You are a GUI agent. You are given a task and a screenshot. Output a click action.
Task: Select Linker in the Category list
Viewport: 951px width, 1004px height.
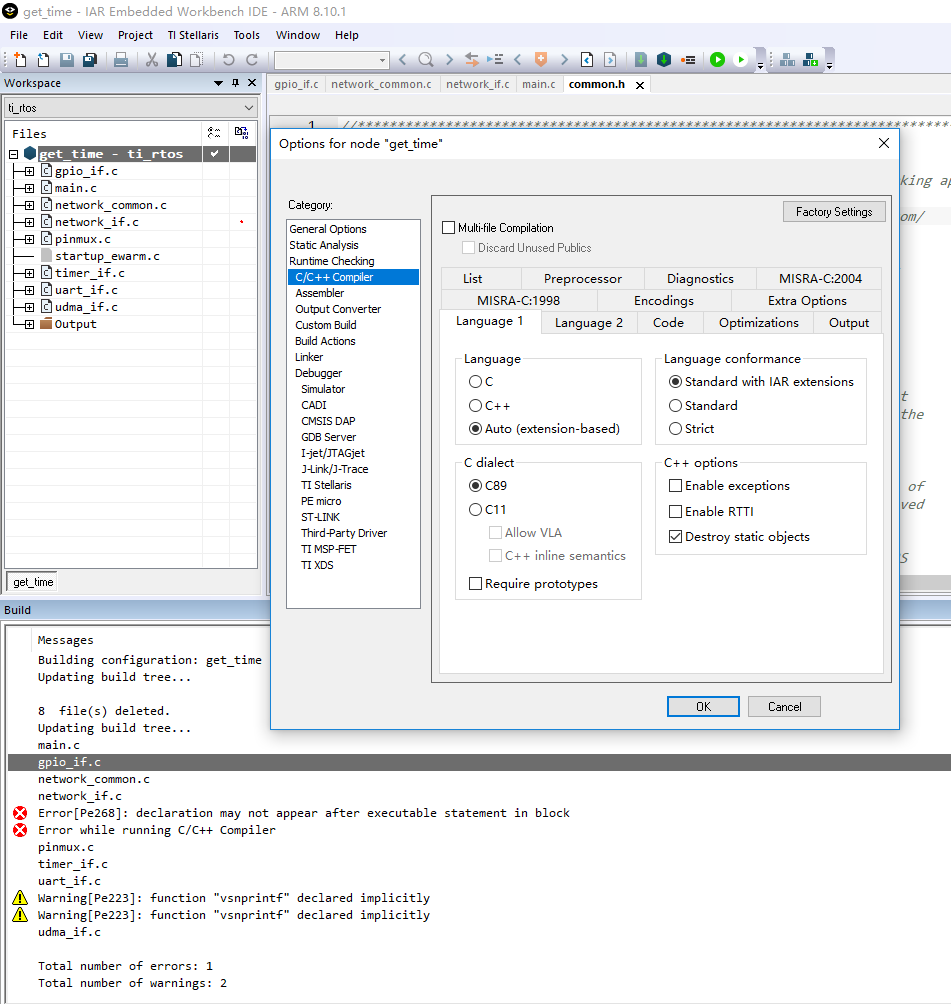coord(309,357)
